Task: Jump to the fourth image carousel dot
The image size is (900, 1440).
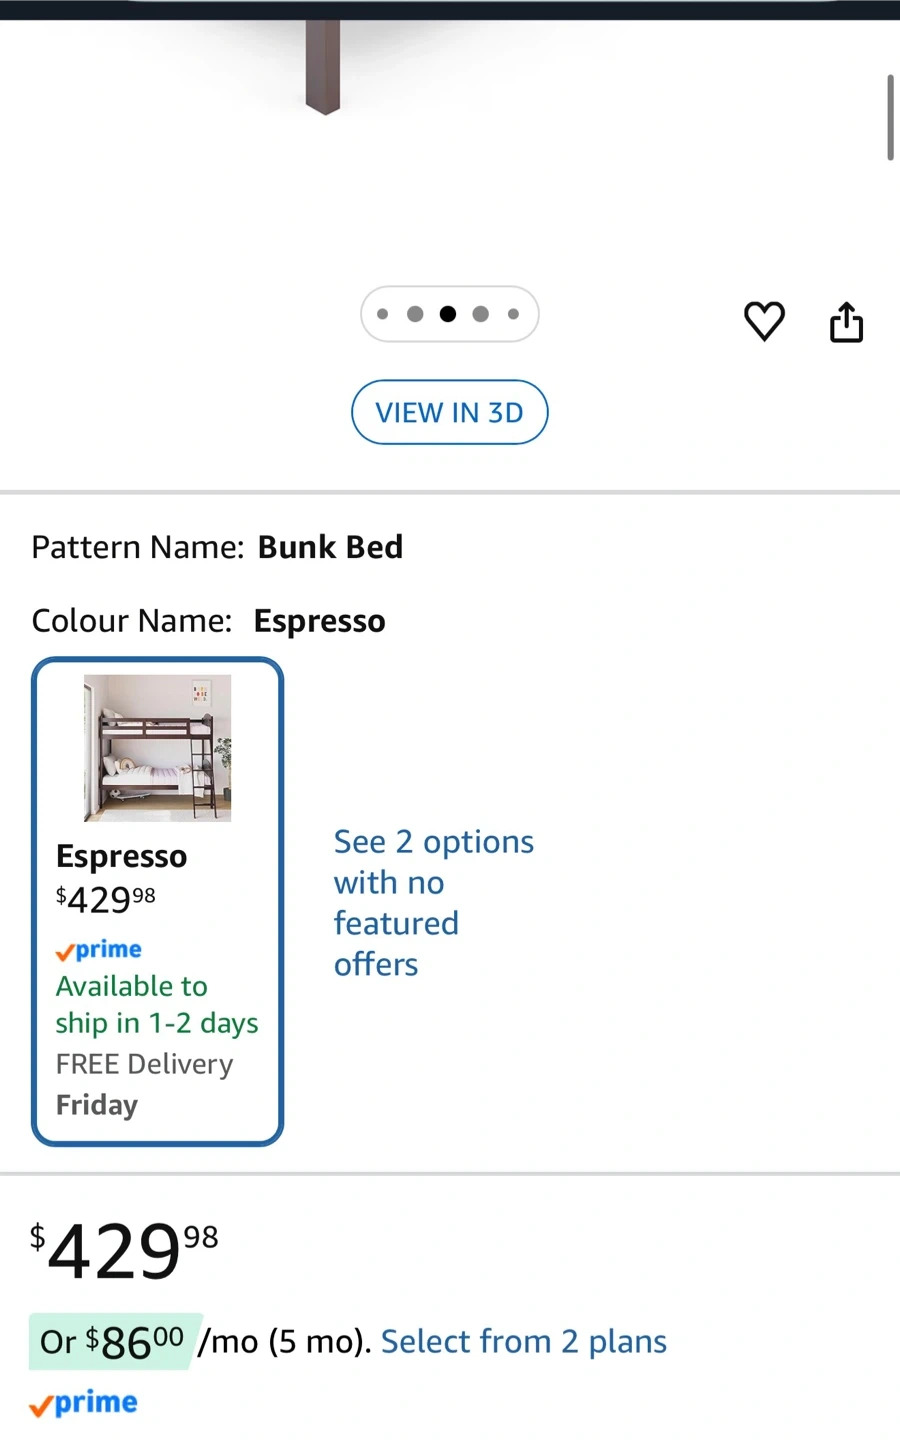Action: tap(481, 314)
